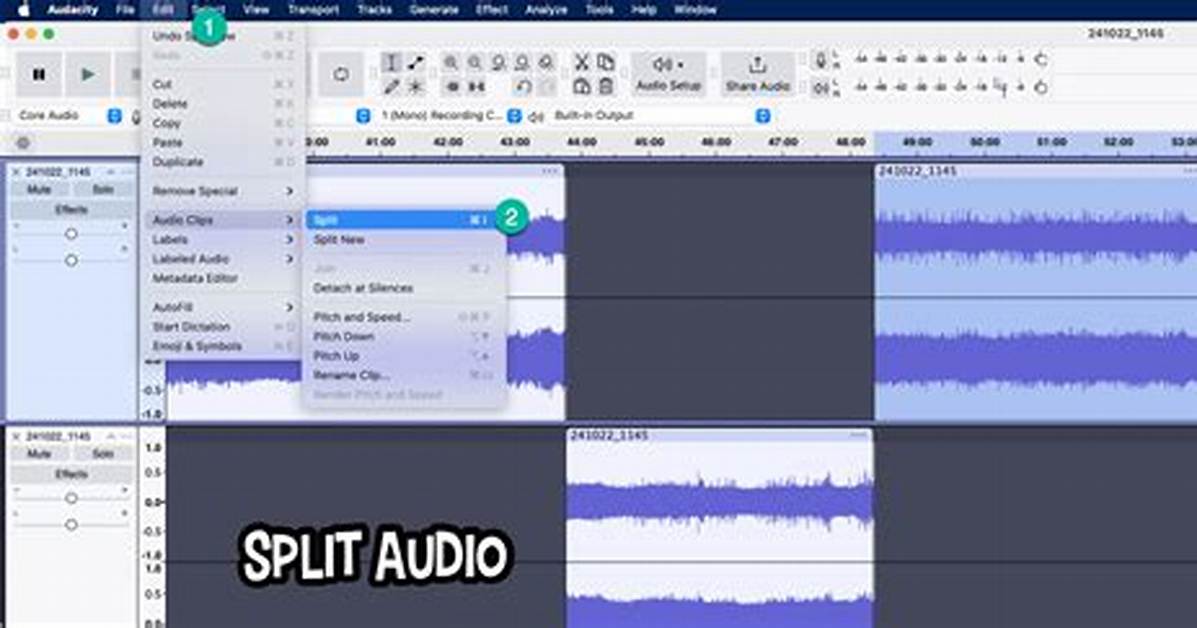Click the Share Audio button
Viewport: 1197px width, 628px height.
click(x=757, y=74)
